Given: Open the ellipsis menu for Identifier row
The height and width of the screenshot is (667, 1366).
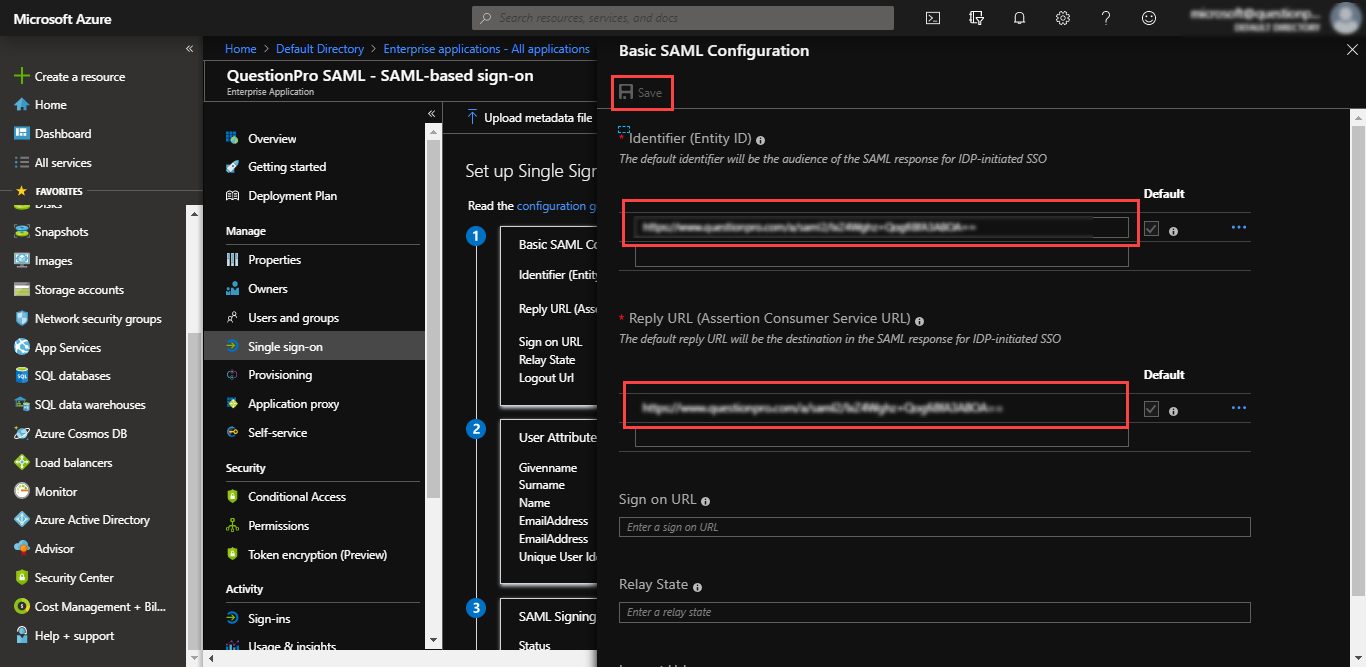Looking at the screenshot, I should pyautogui.click(x=1239, y=228).
